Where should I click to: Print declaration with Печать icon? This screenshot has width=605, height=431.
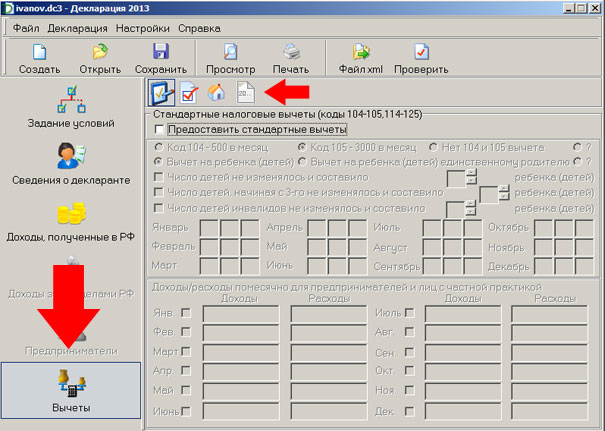tap(290, 58)
